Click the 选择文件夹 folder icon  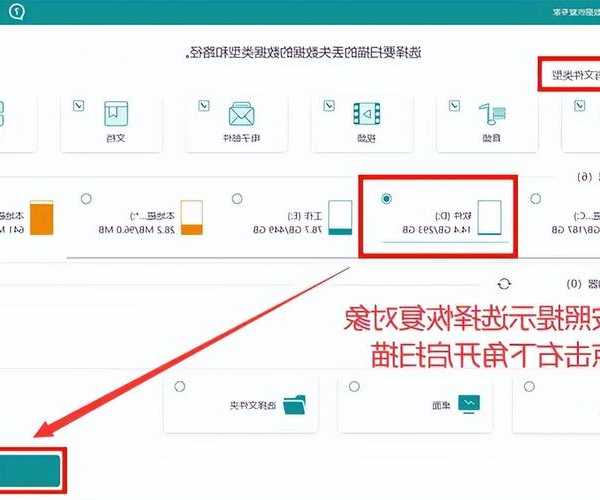click(x=295, y=405)
